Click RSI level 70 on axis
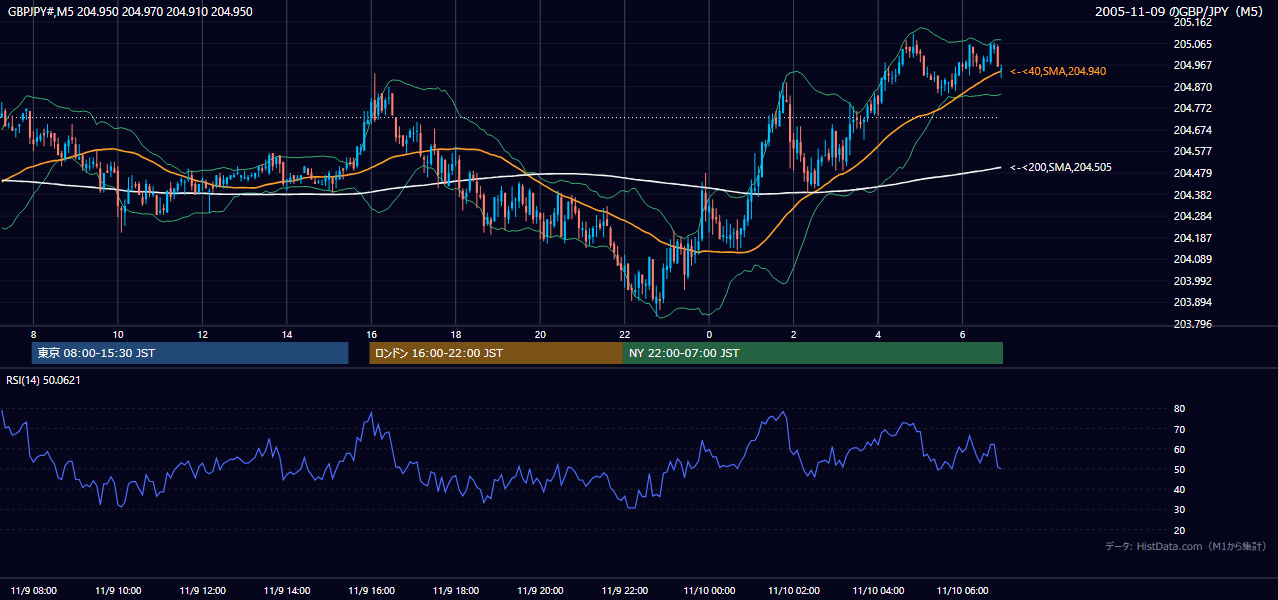 1179,429
